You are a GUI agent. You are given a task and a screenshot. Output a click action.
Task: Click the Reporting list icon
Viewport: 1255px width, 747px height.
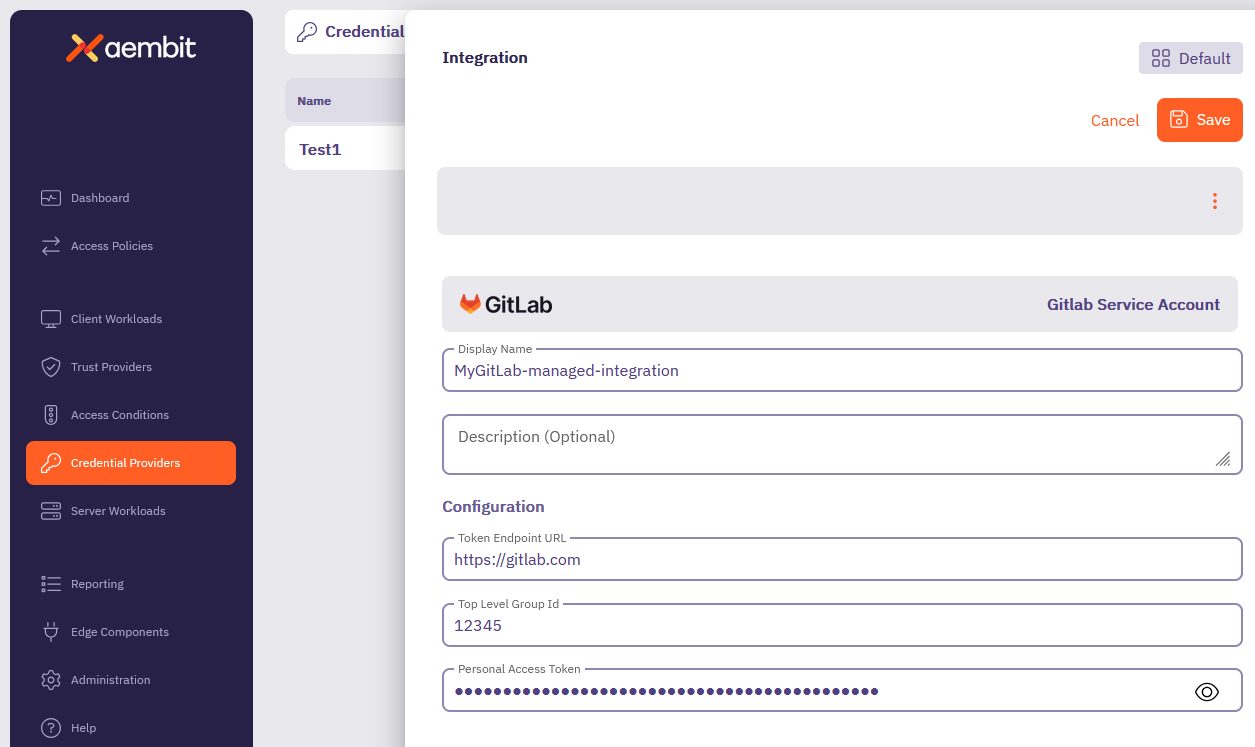click(x=51, y=584)
